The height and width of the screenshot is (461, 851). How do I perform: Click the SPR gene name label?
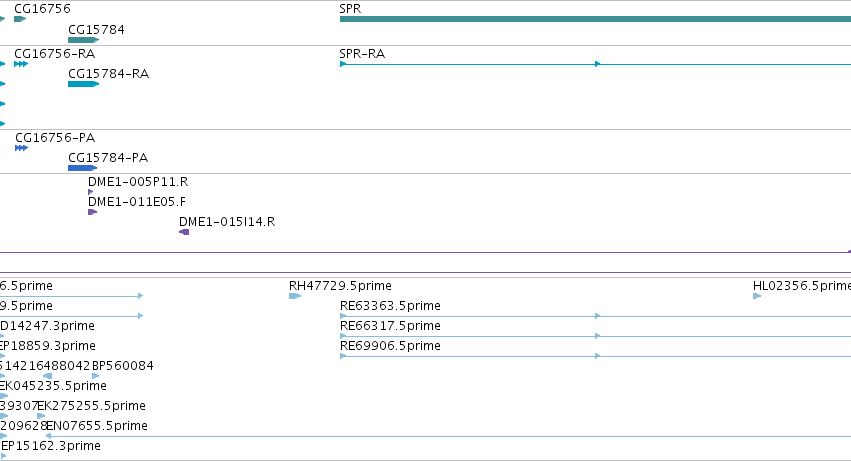350,9
